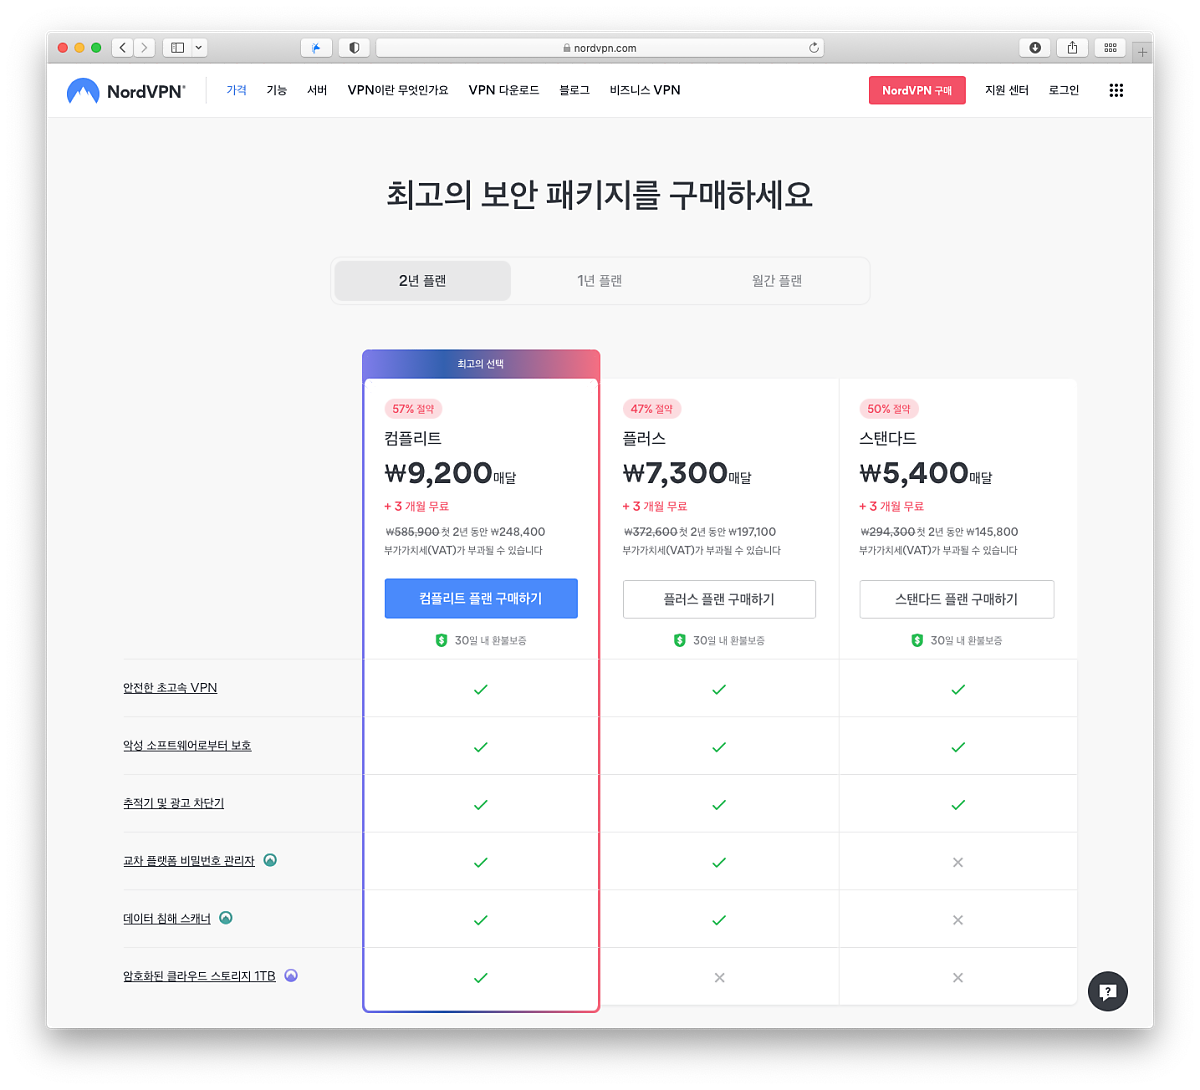Image resolution: width=1200 pixels, height=1090 pixels.
Task: Click the blue extension icon in toolbar
Action: [x=316, y=47]
